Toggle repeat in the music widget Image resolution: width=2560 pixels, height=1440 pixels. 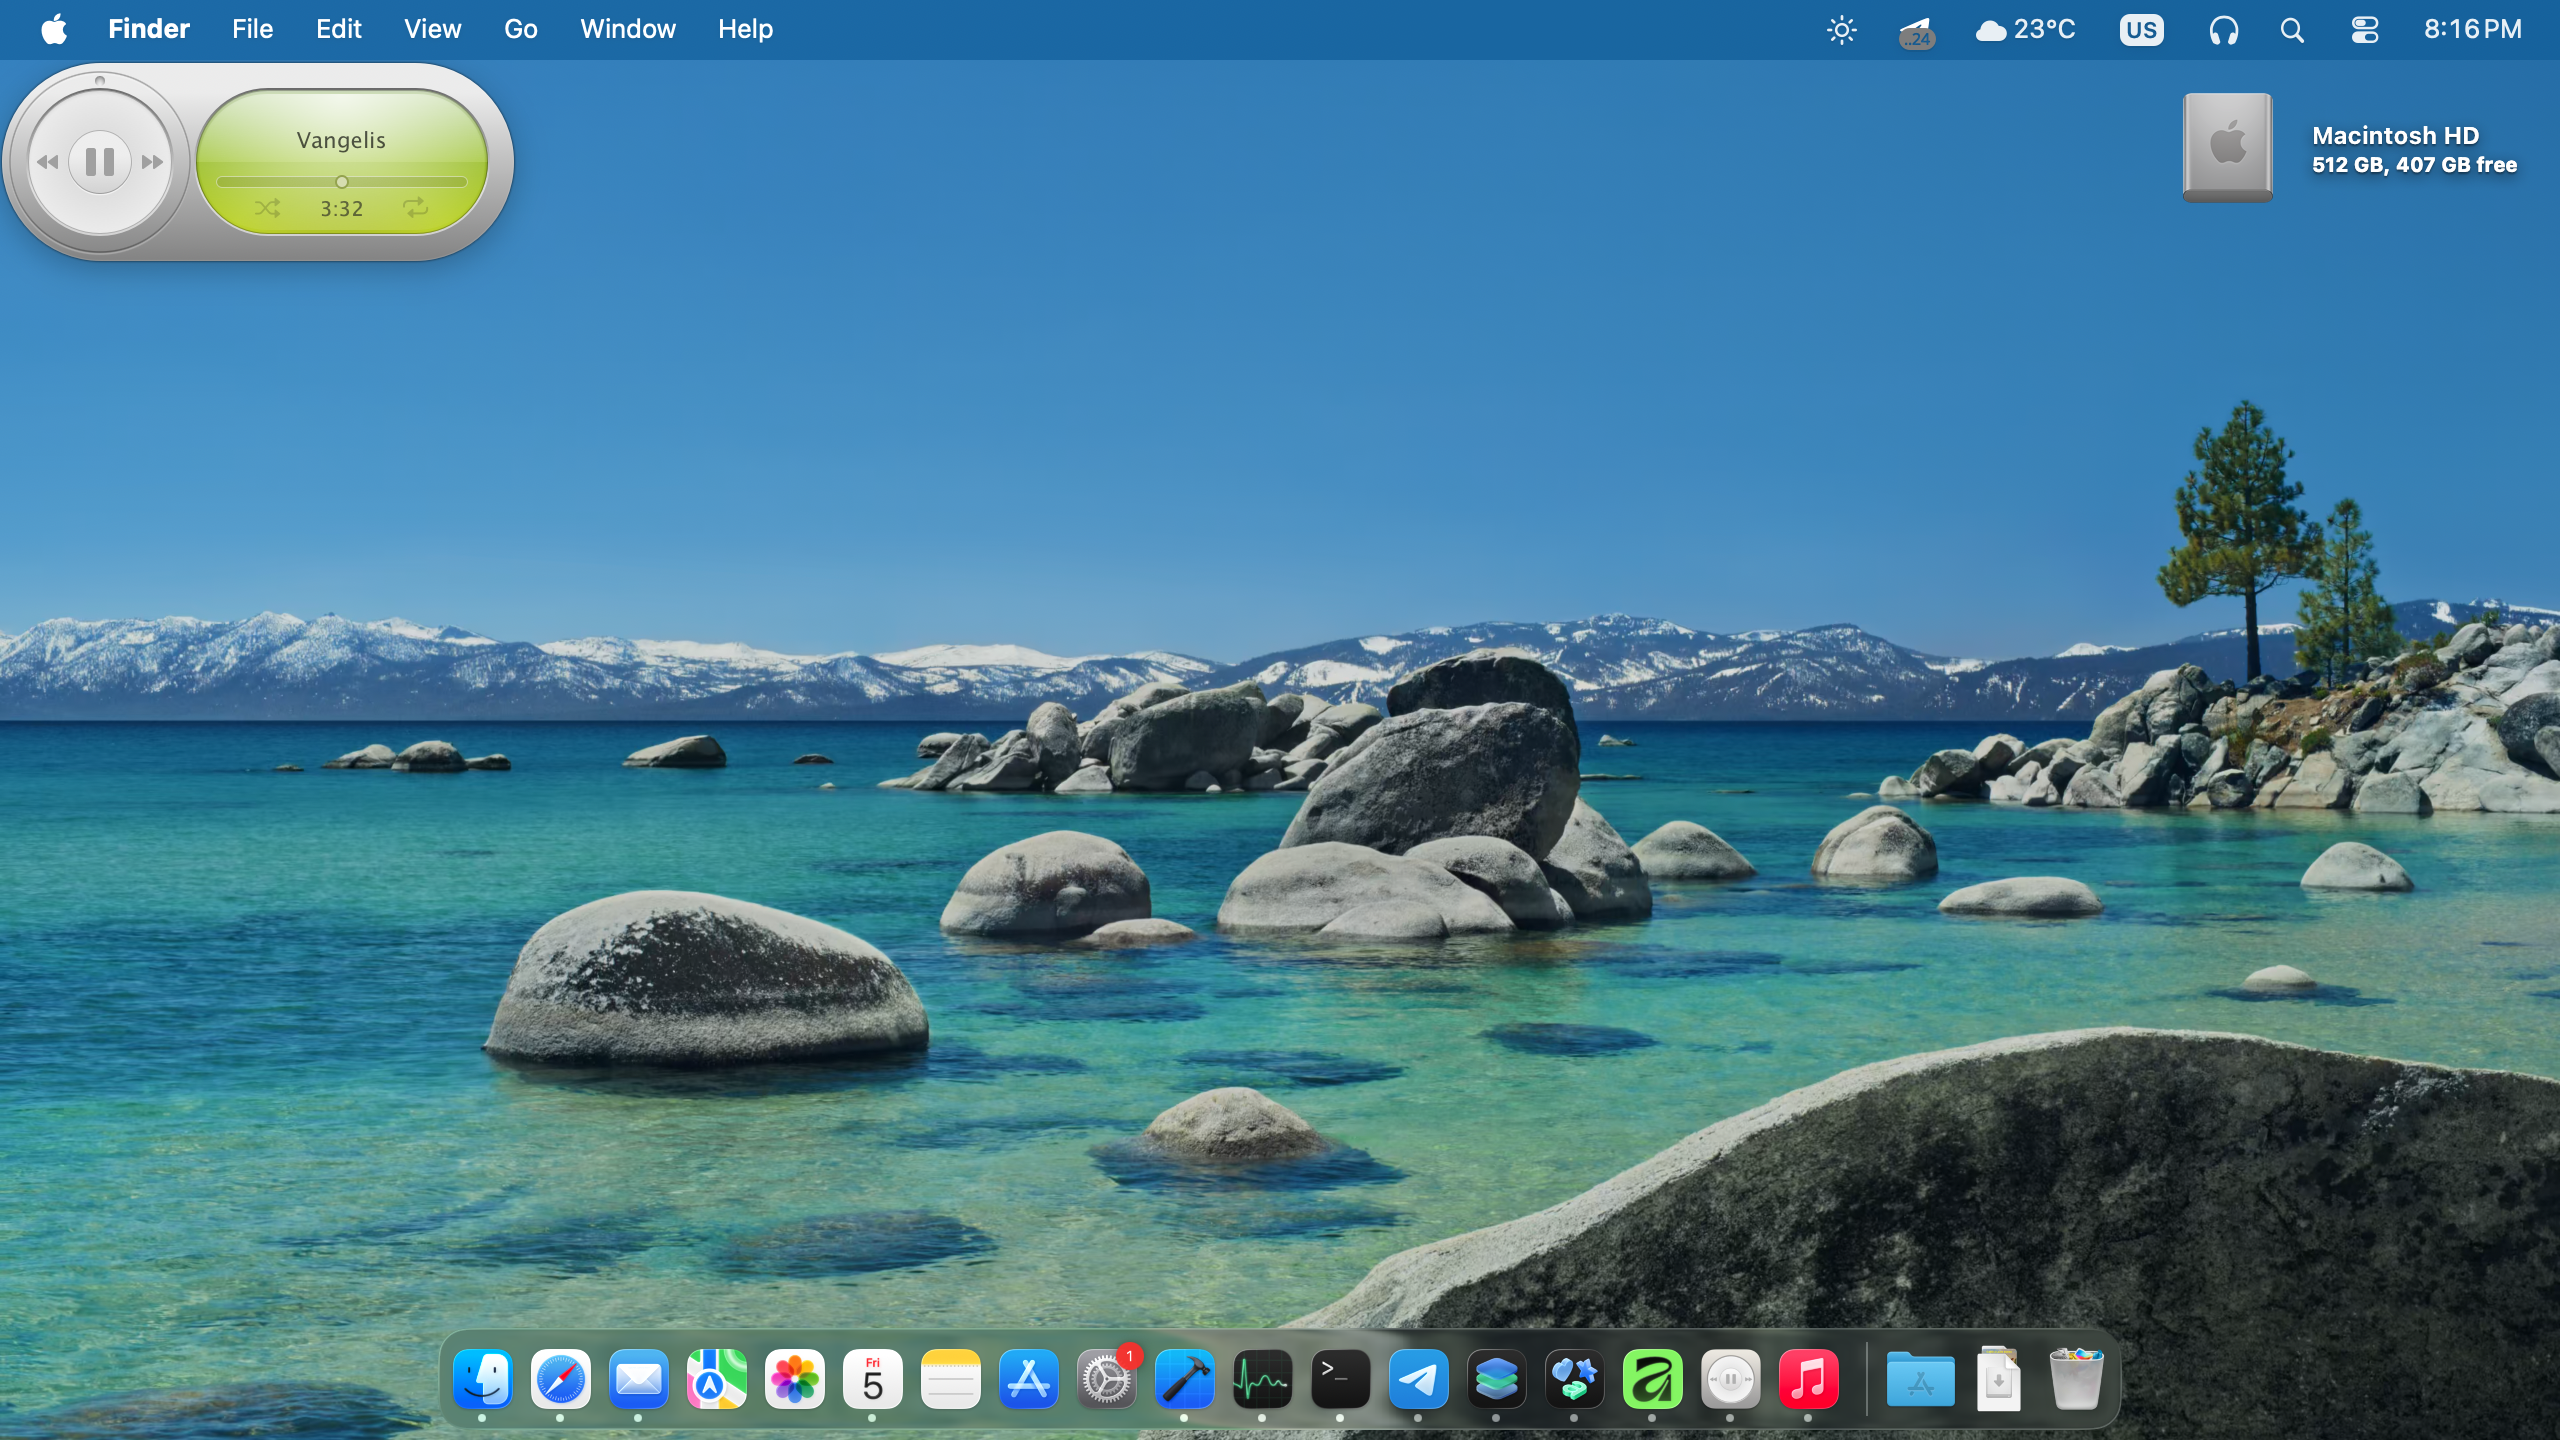point(415,207)
